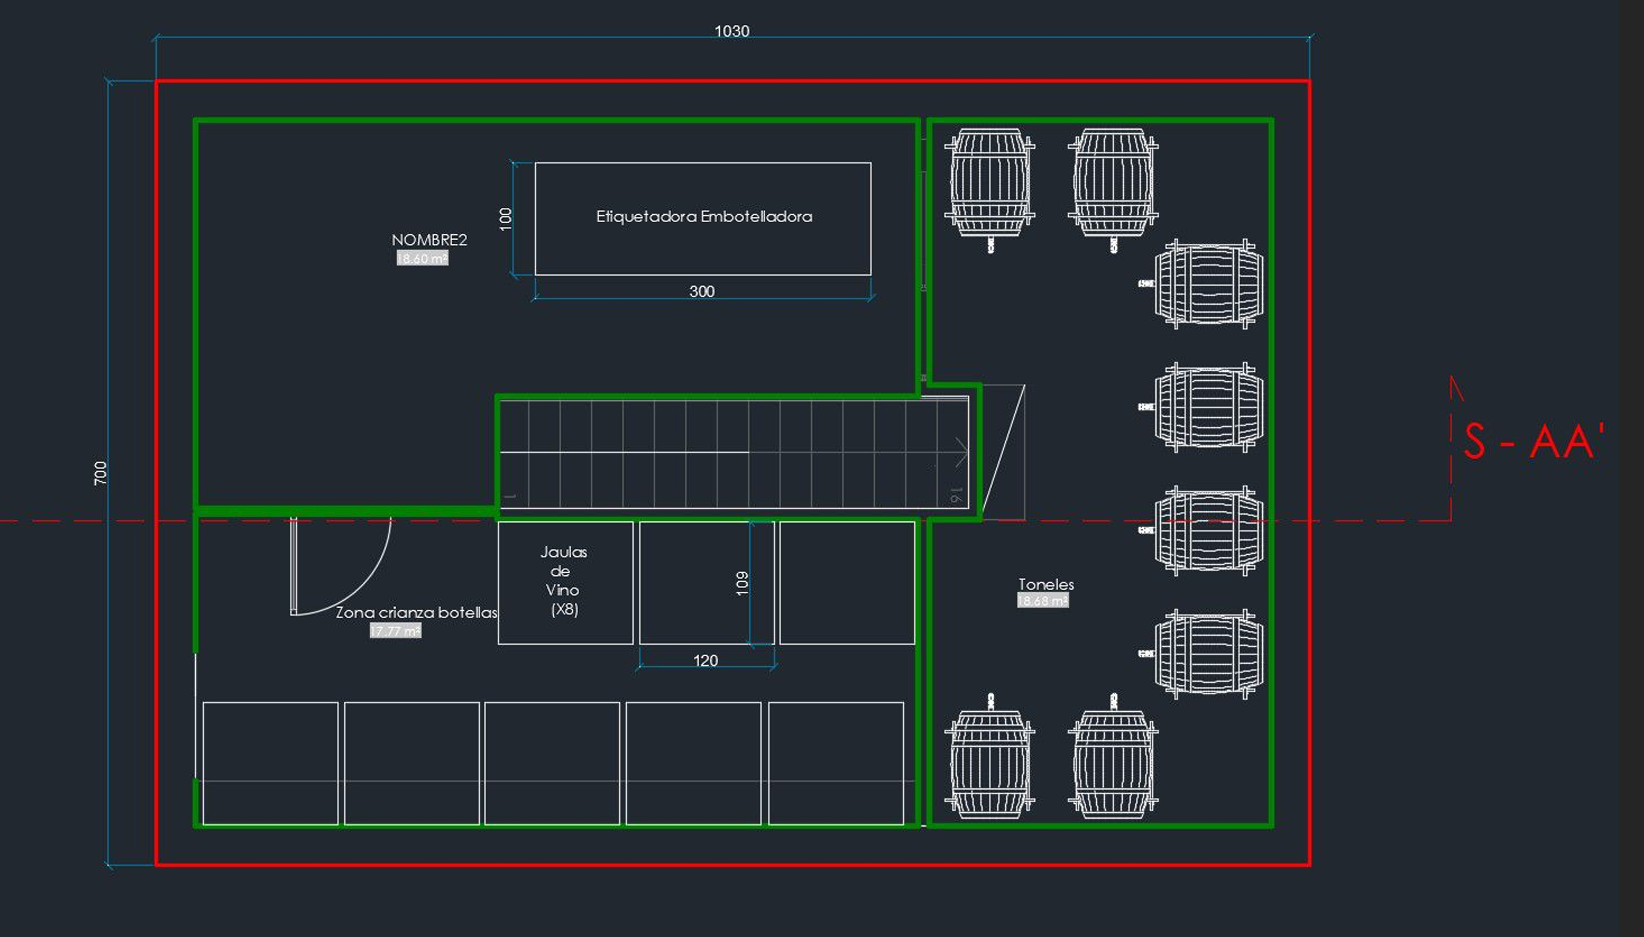1644x937 pixels.
Task: Select the 'Jaulas de Vino (X8)' text
Action: (563, 580)
